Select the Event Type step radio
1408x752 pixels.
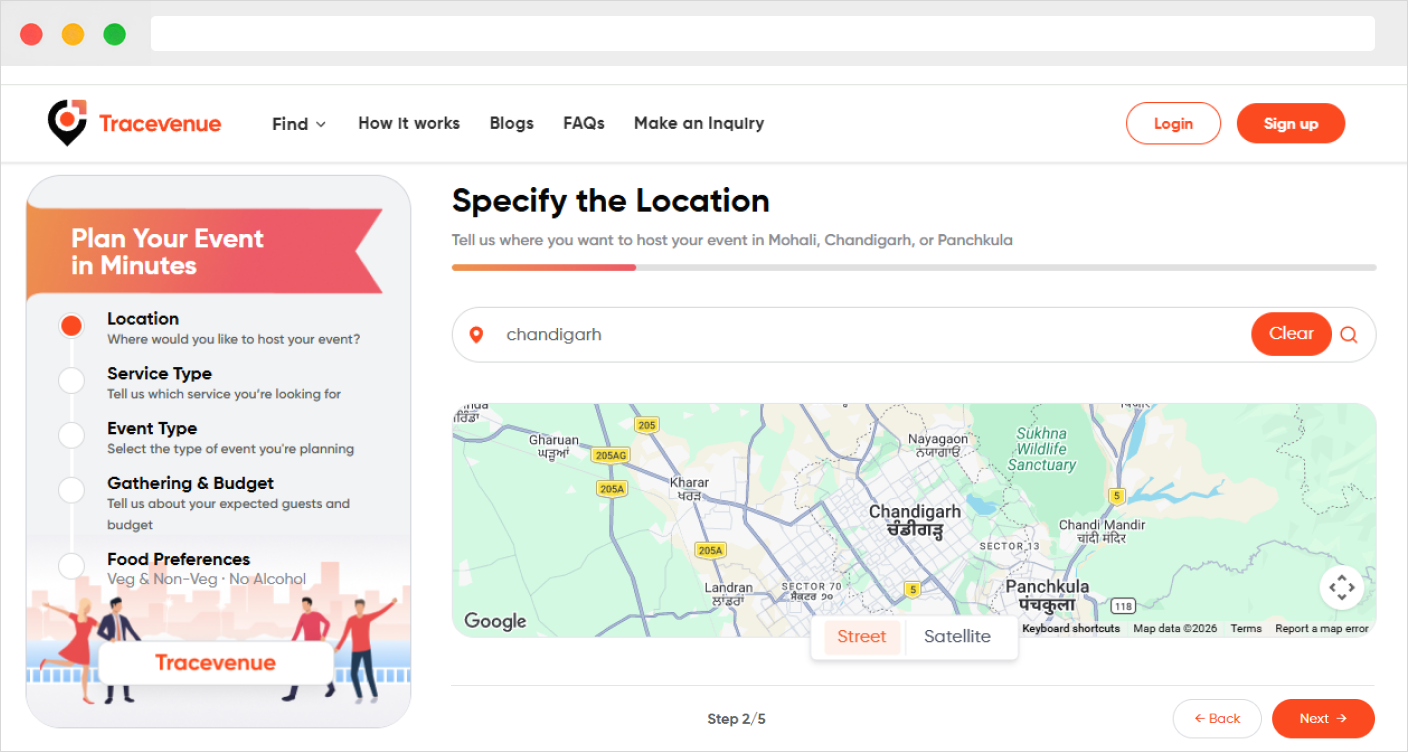(x=71, y=435)
